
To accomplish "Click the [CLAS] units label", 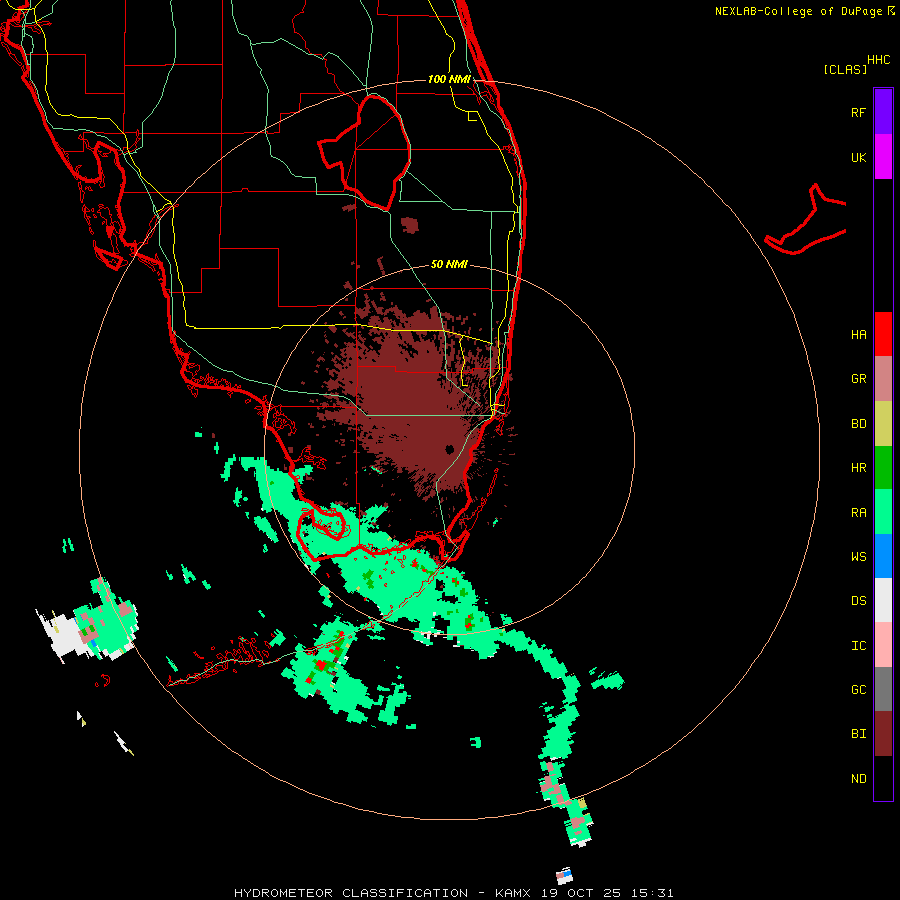I will (x=845, y=69).
